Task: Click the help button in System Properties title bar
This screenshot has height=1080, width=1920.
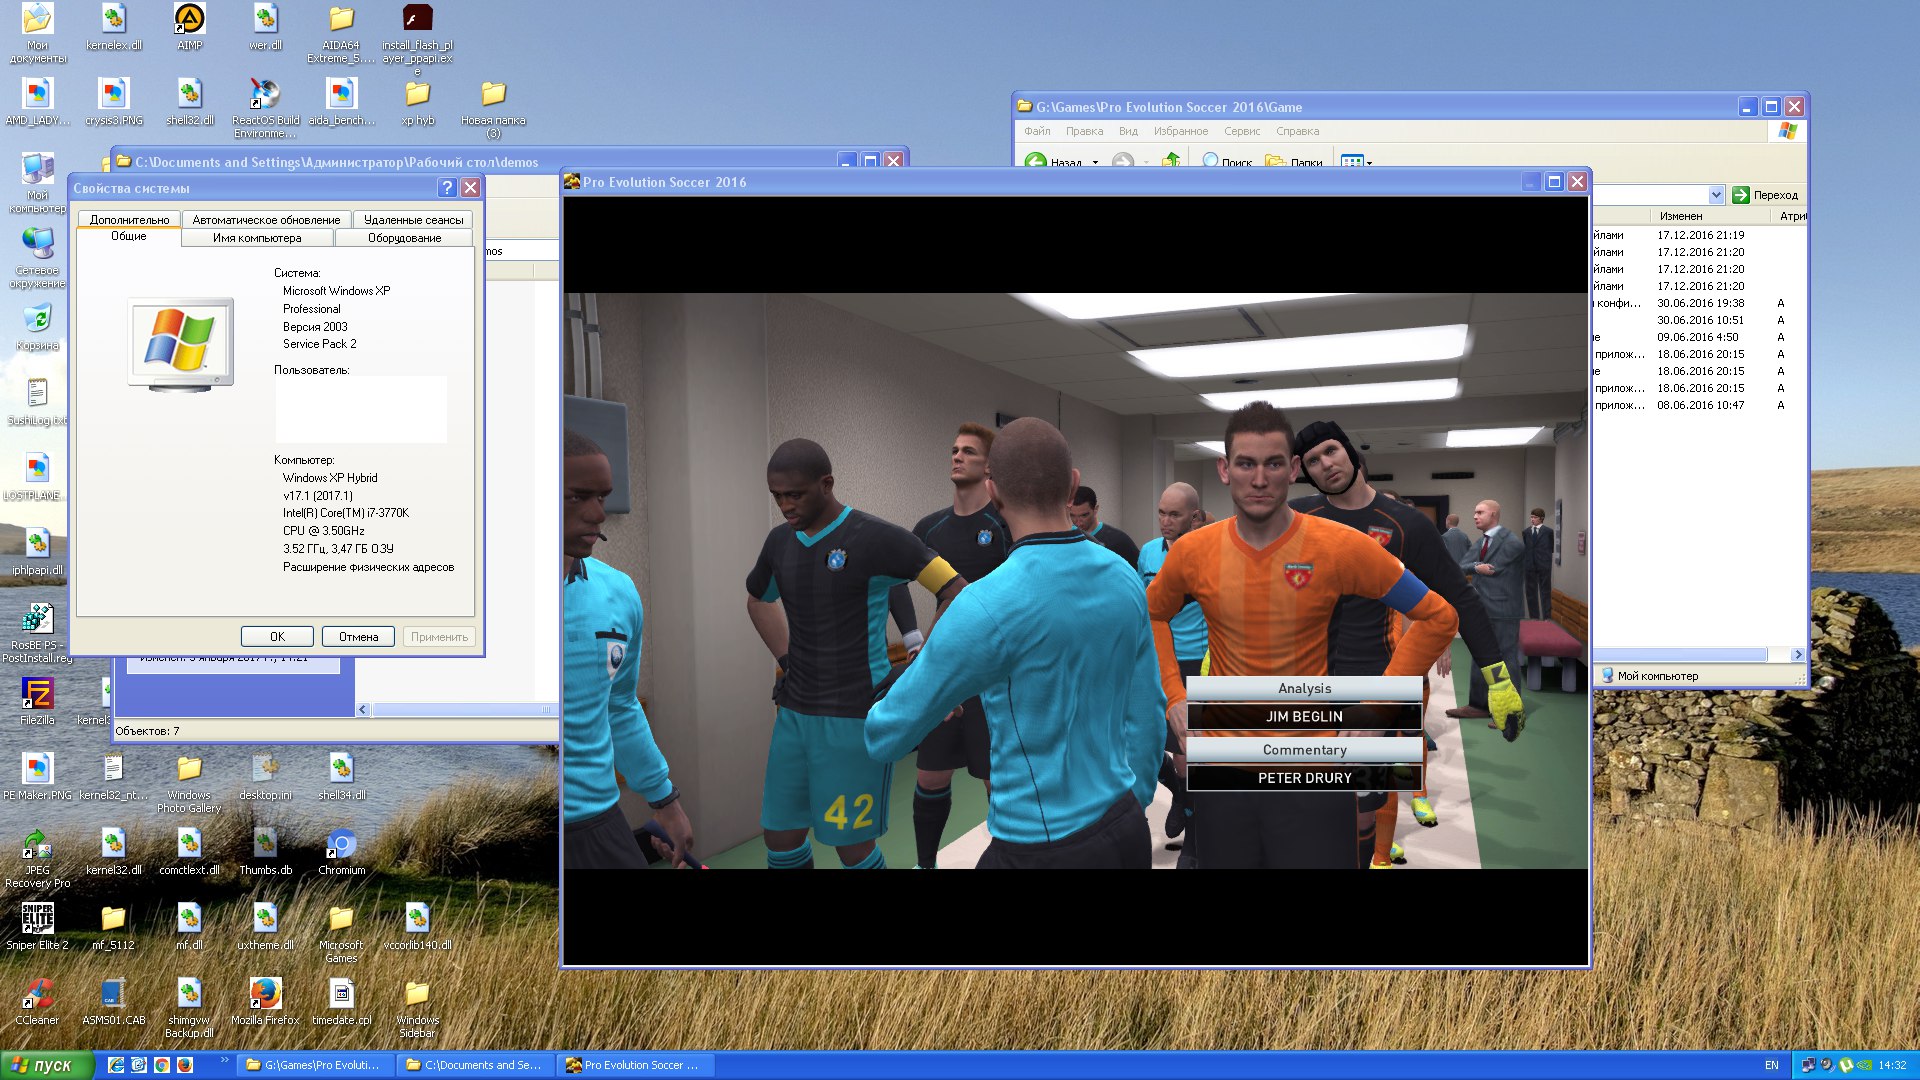Action: pyautogui.click(x=447, y=188)
